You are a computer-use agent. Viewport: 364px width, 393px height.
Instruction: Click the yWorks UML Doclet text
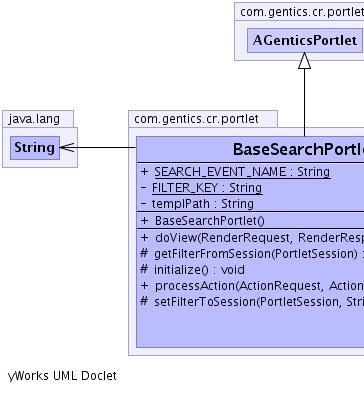[x=62, y=376]
